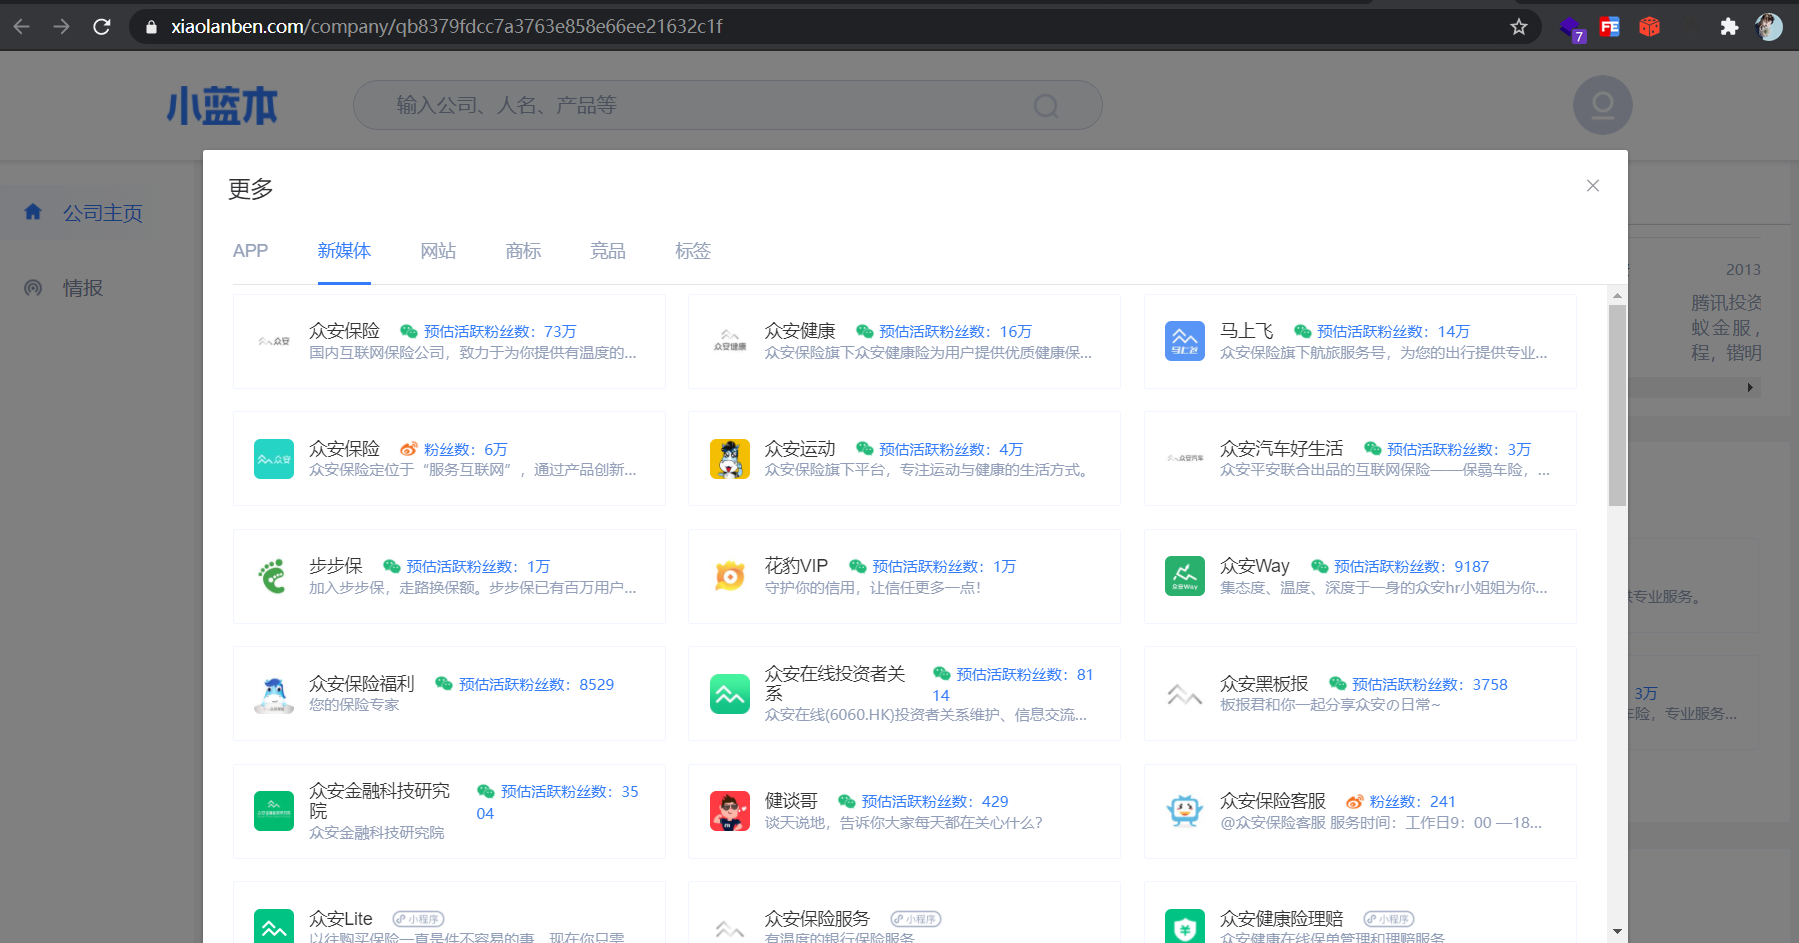Click the 众安Lite mini-program logo
The image size is (1799, 943).
click(274, 927)
